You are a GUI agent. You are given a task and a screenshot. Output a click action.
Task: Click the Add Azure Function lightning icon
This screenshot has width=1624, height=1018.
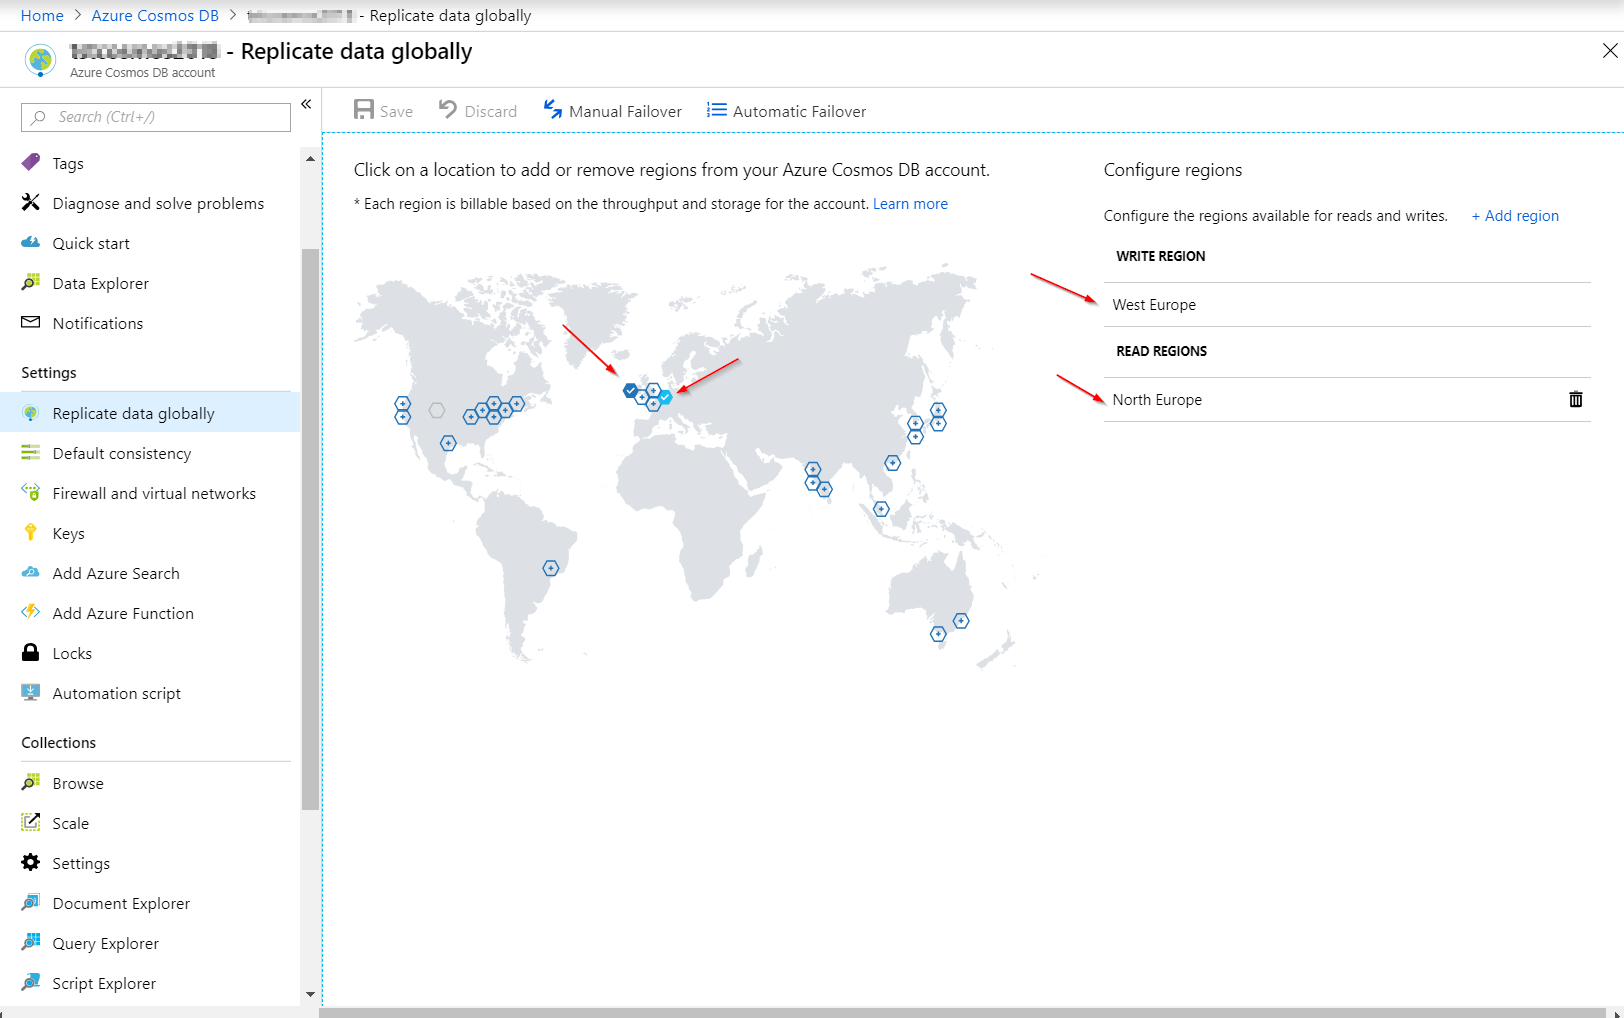(31, 612)
